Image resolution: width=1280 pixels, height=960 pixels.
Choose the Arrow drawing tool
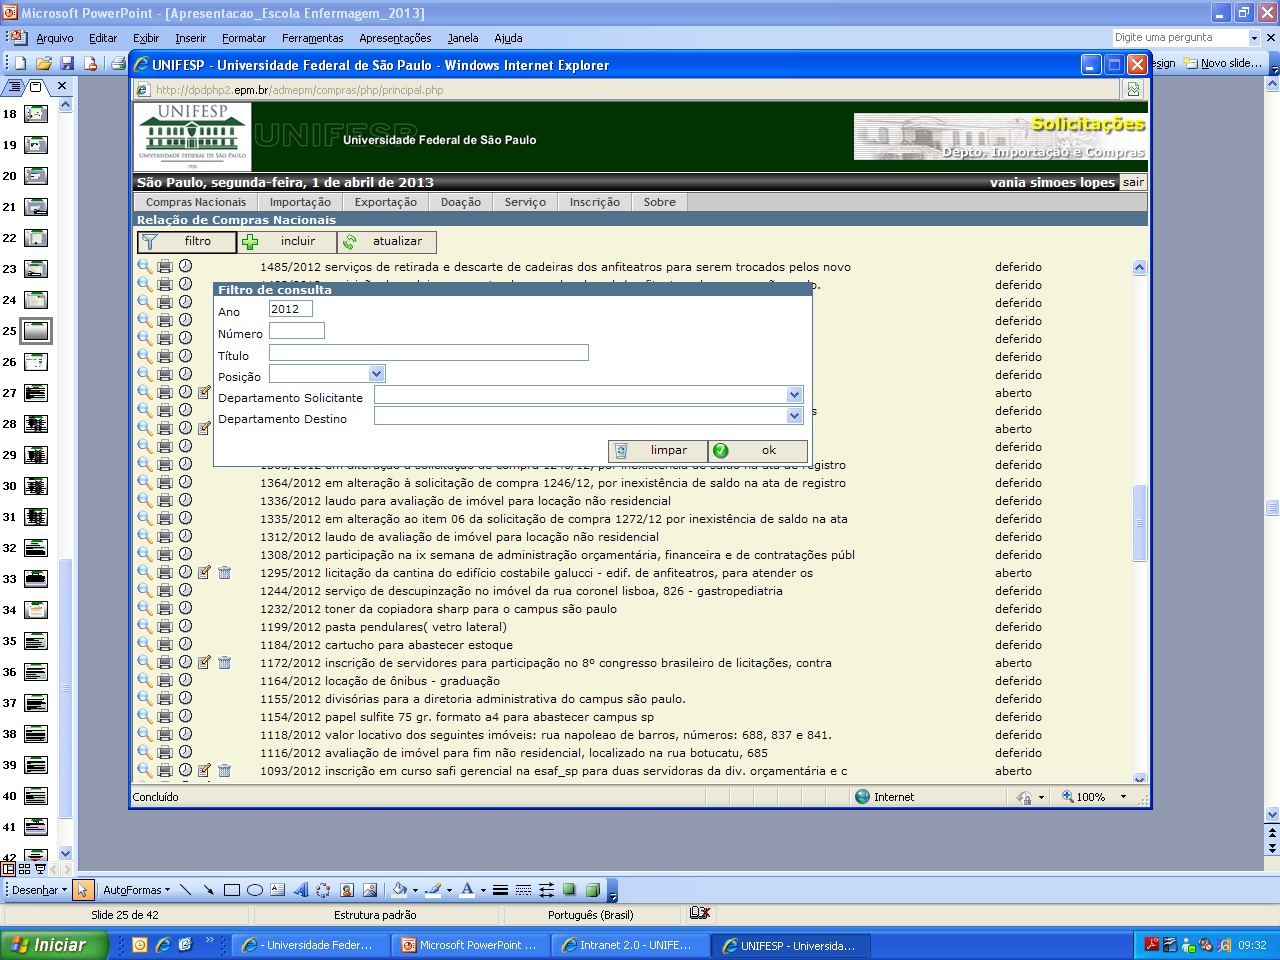point(209,890)
